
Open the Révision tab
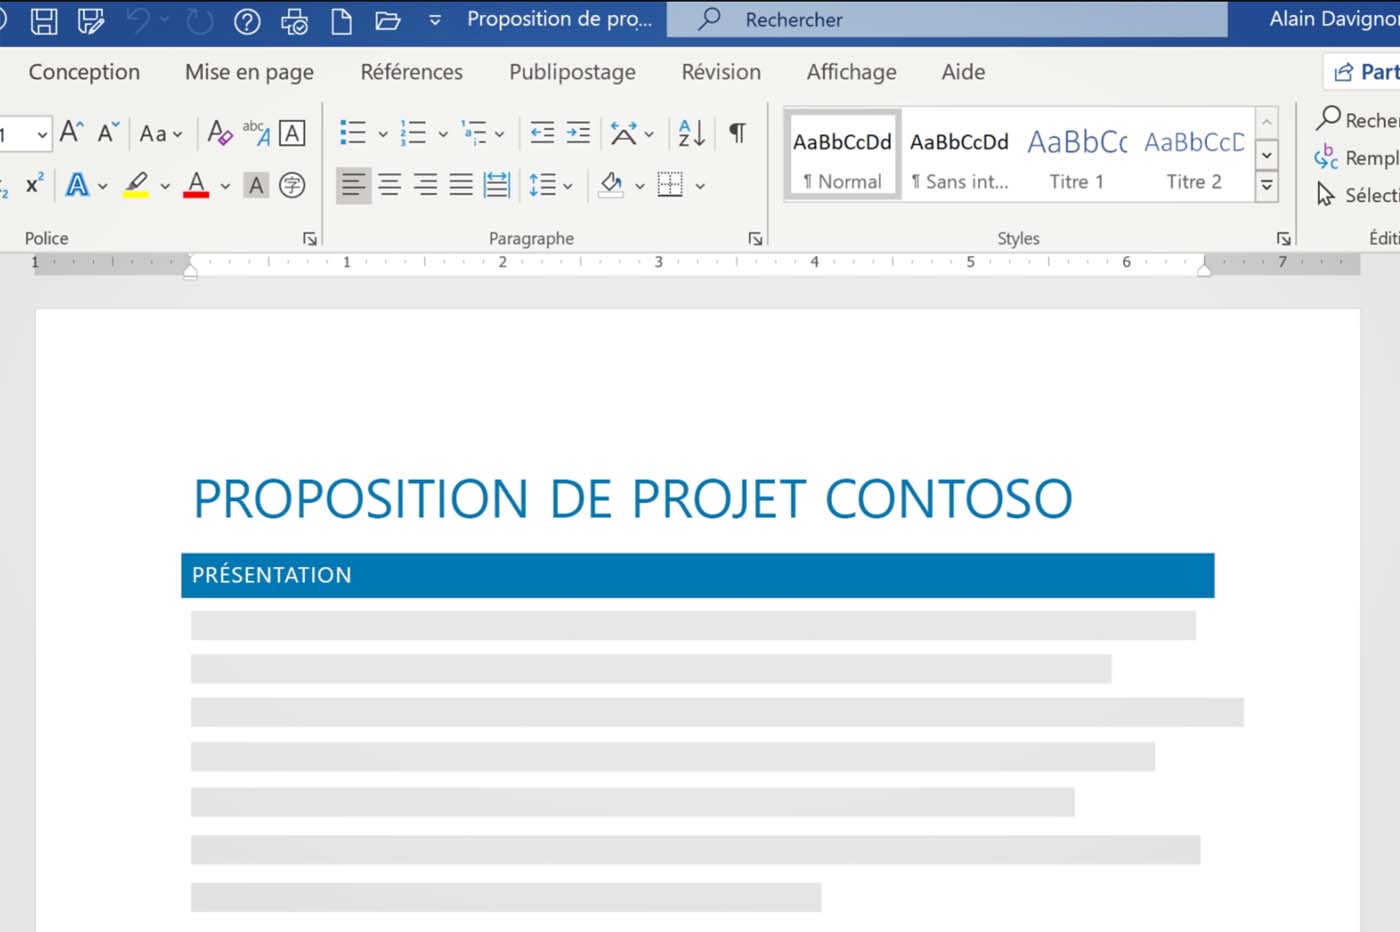tap(721, 72)
